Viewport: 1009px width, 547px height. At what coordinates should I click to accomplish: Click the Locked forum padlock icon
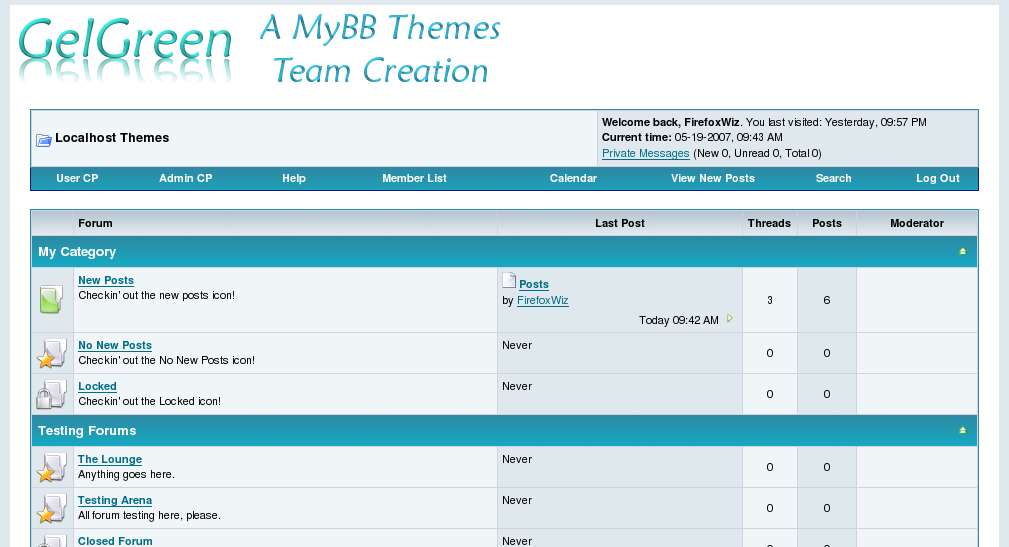coord(52,394)
